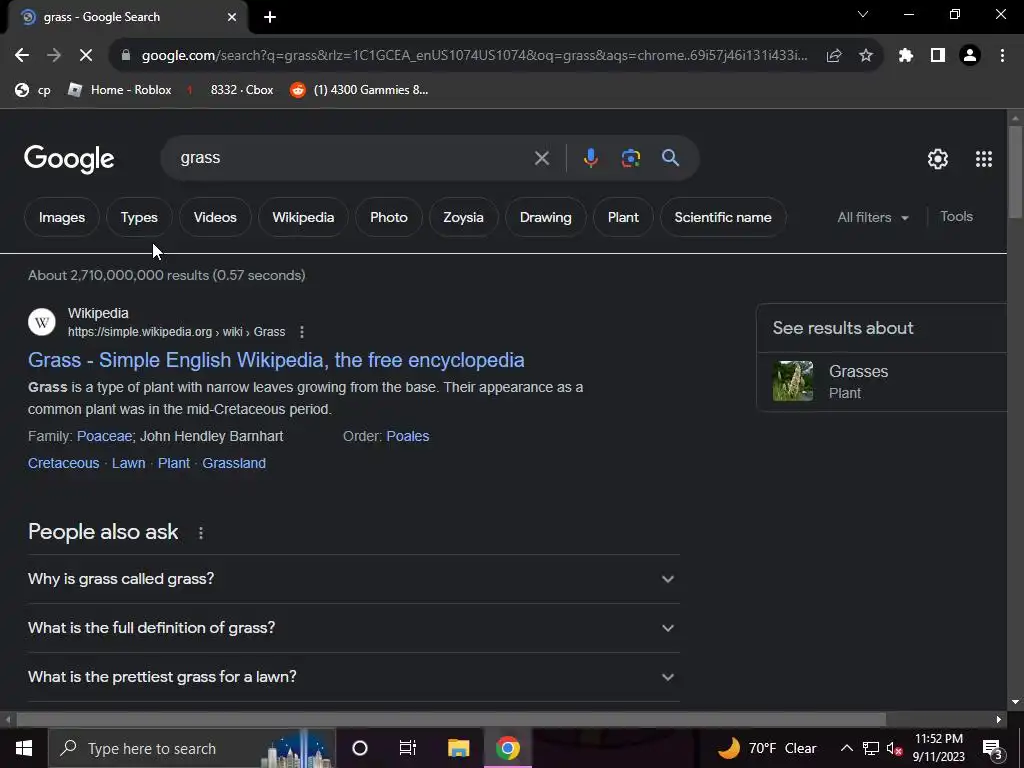1024x768 pixels.
Task: Submit search with magnifier icon
Action: 670,158
